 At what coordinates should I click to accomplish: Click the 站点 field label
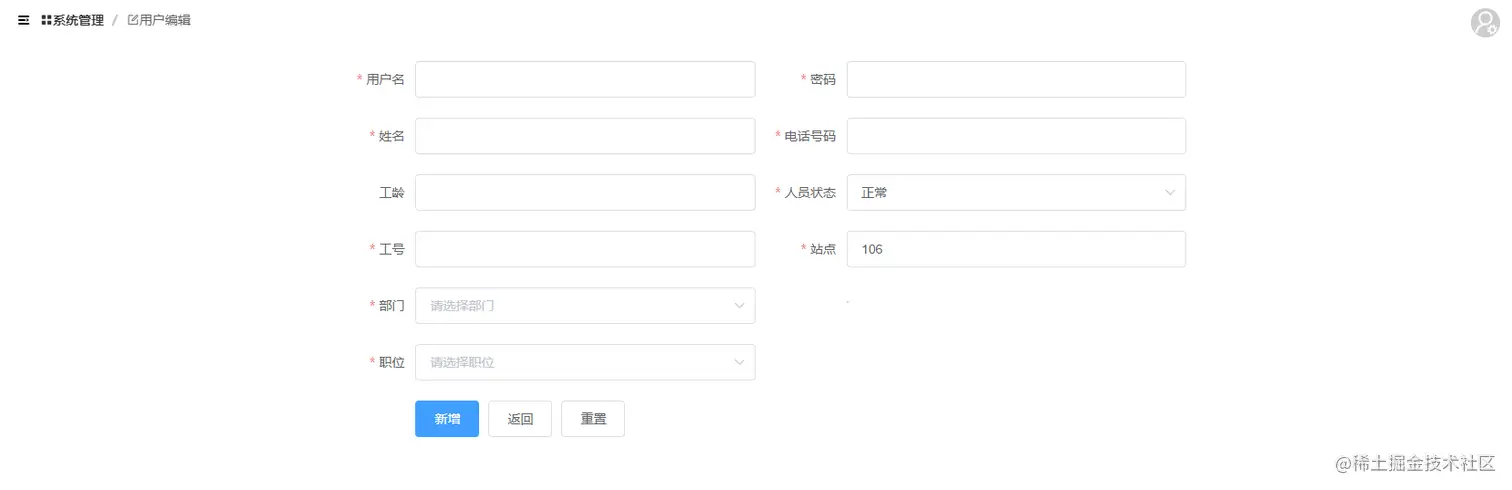click(823, 249)
